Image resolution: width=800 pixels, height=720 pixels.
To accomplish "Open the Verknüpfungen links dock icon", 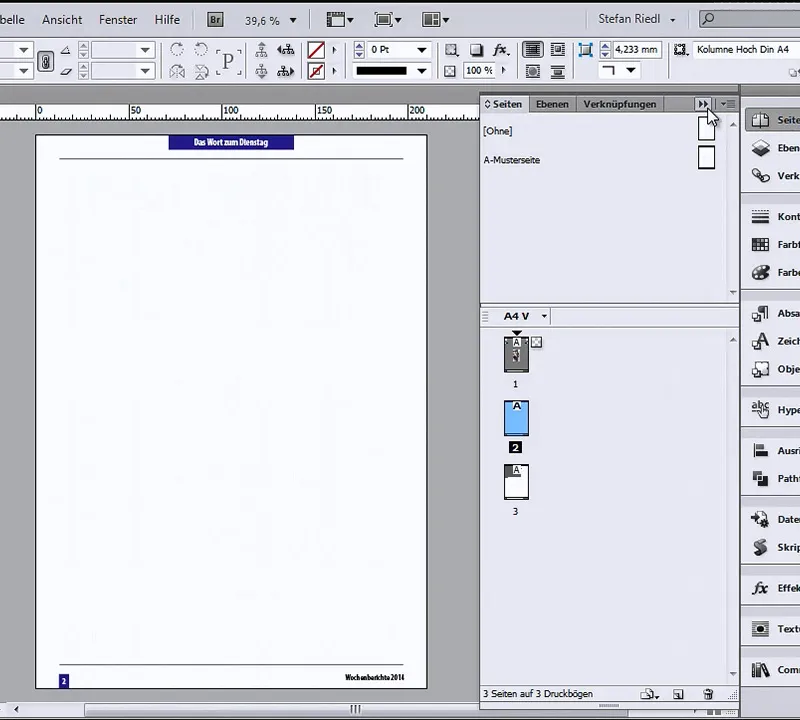I will 761,176.
